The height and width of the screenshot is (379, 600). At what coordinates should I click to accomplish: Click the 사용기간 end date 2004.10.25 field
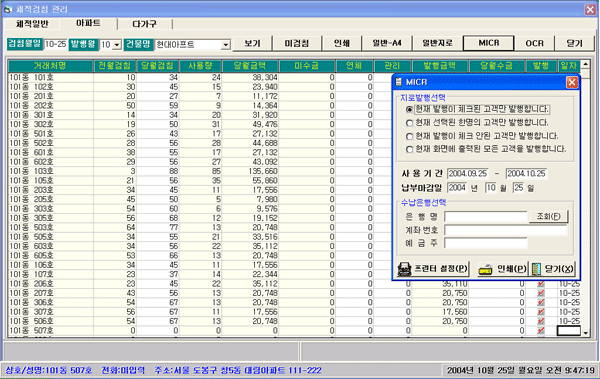(526, 173)
